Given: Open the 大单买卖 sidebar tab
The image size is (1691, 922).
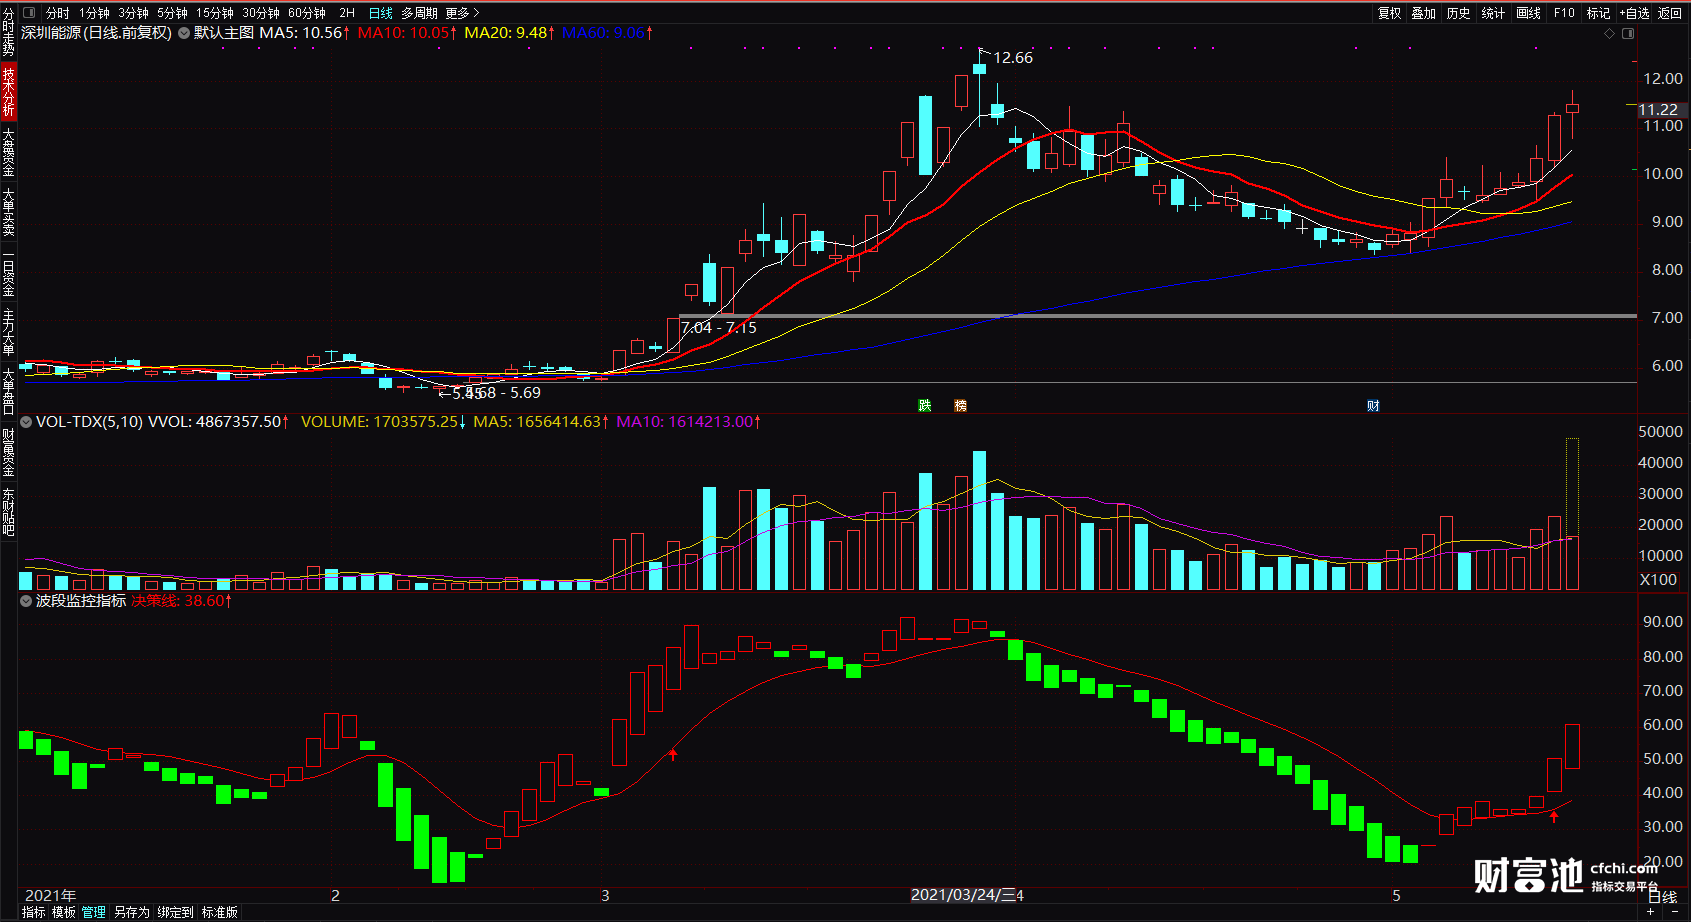Looking at the screenshot, I should tap(8, 212).
